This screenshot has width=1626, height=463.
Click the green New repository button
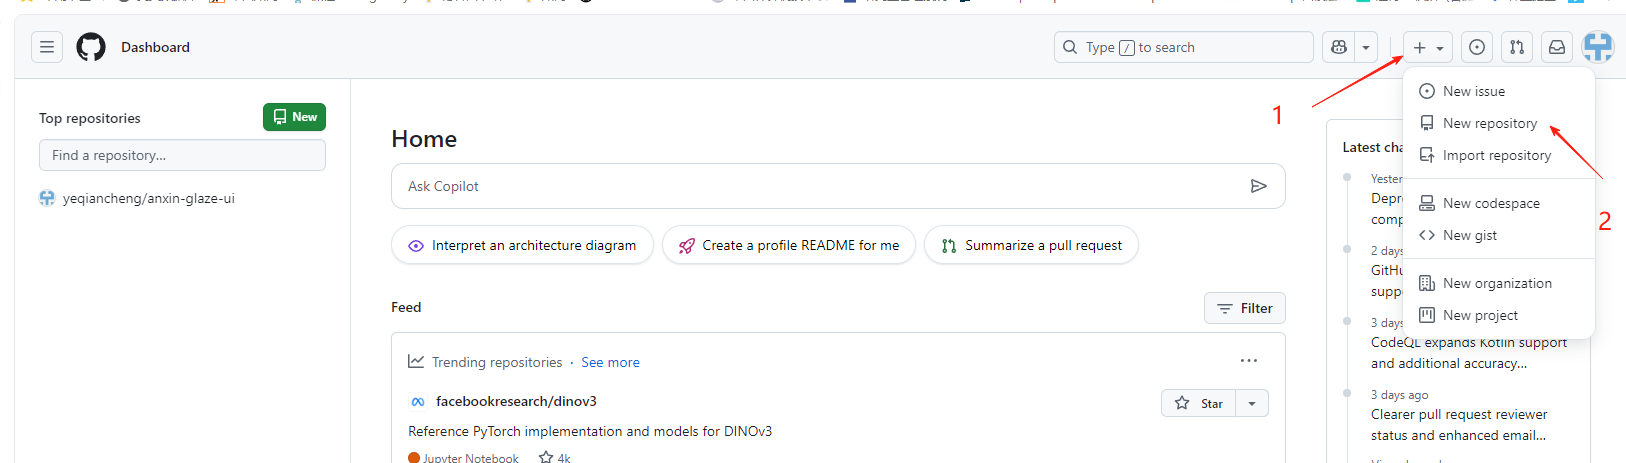(x=294, y=117)
